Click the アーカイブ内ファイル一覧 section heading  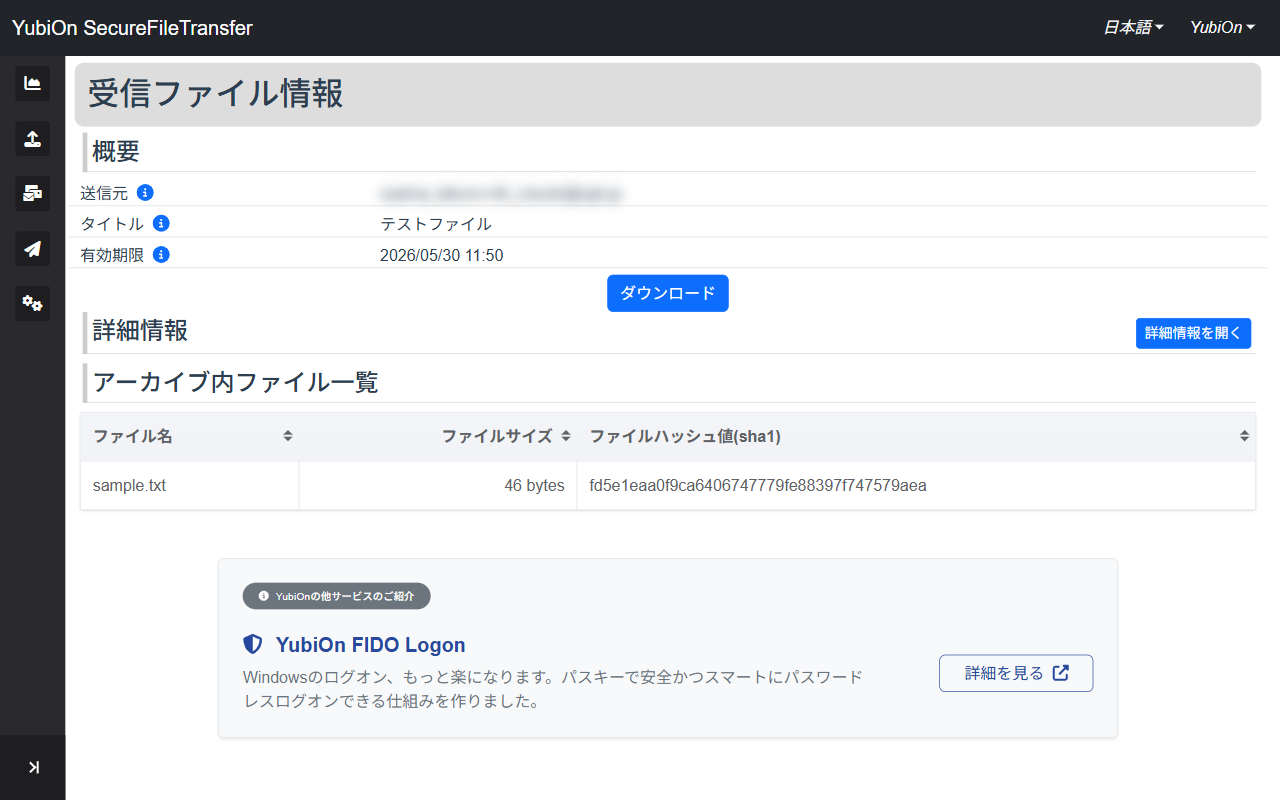click(x=236, y=382)
